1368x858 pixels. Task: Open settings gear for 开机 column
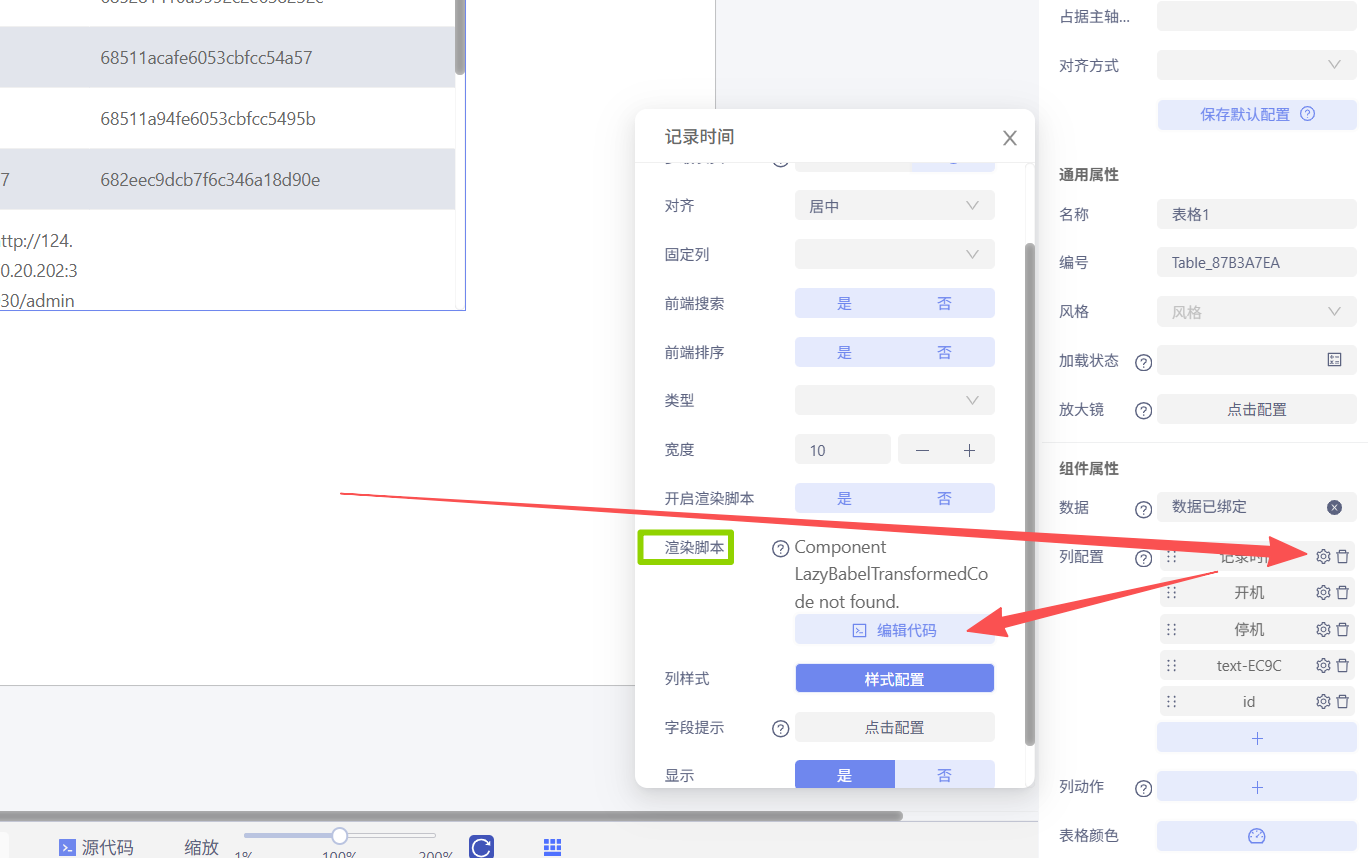1323,593
